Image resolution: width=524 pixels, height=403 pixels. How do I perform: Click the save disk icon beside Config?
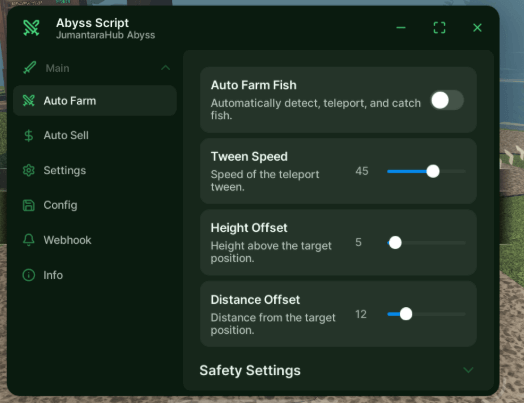[29, 205]
